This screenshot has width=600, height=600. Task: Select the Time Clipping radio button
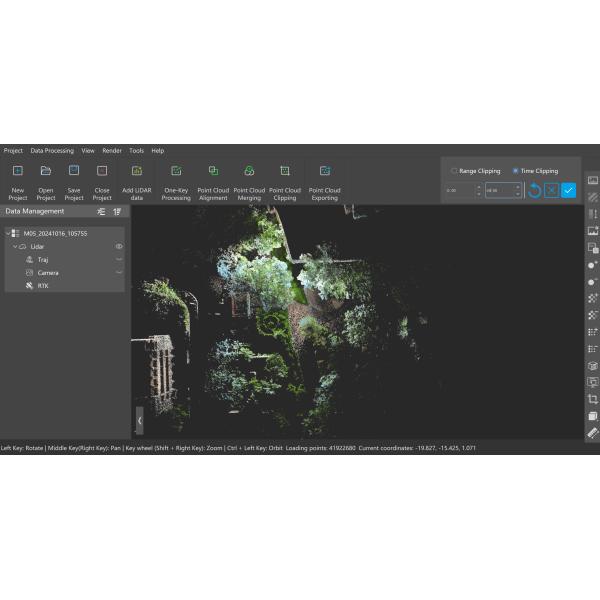[x=515, y=171]
